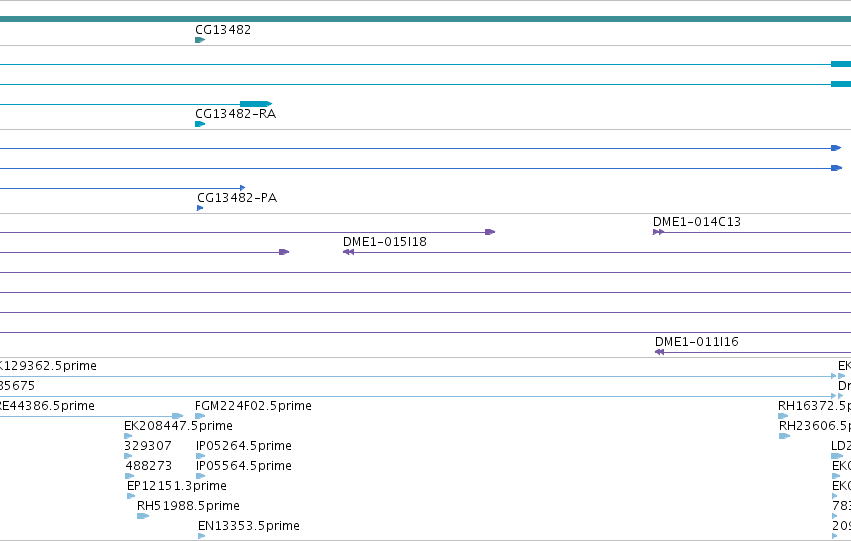851x541 pixels.
Task: Click the IP05264.5prime EST label
Action: tap(244, 446)
